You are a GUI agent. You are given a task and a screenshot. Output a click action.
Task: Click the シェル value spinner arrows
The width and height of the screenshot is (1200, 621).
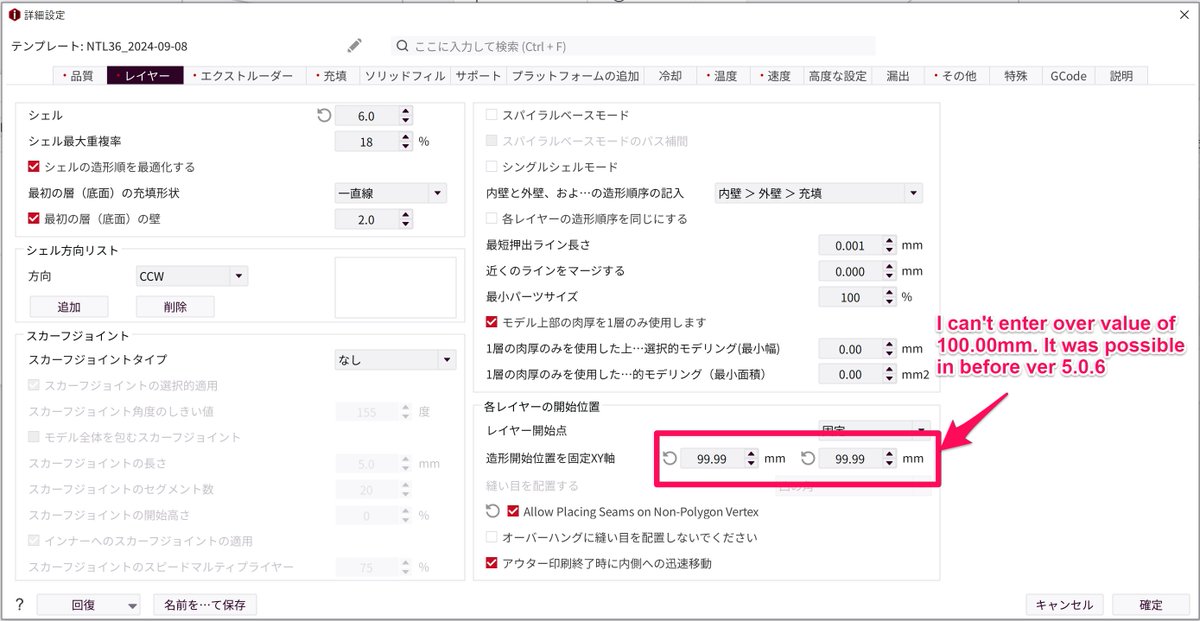pyautogui.click(x=405, y=116)
